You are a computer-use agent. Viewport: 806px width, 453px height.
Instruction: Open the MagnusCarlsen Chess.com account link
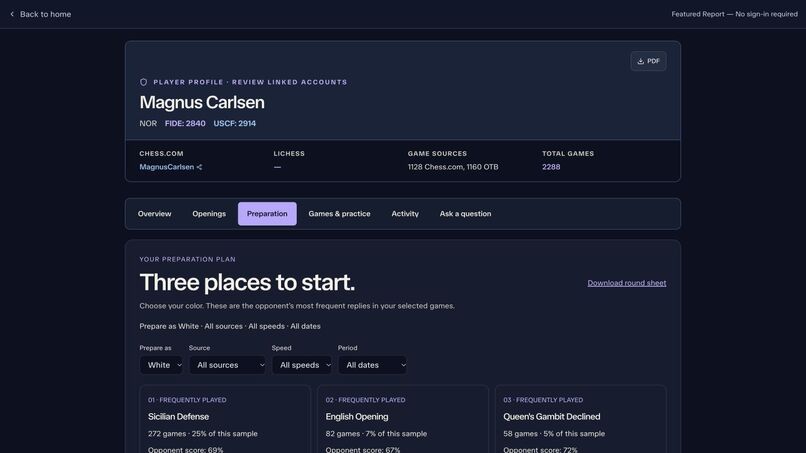pyautogui.click(x=167, y=167)
